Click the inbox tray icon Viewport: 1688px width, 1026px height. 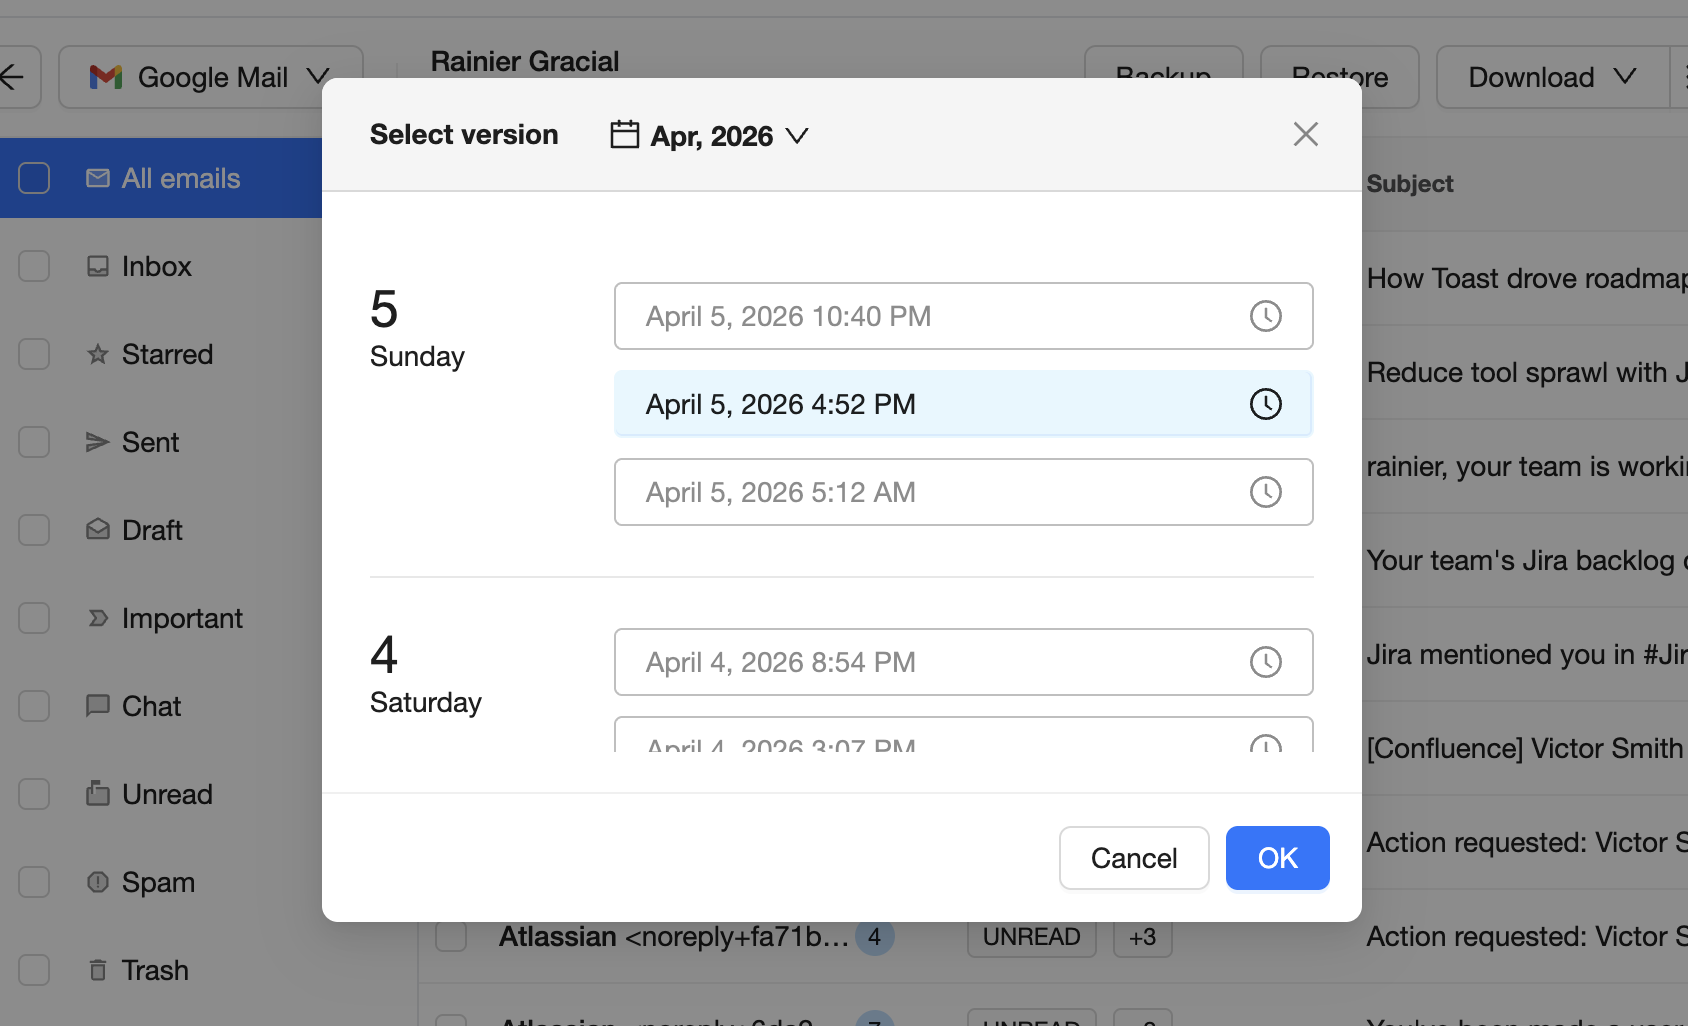point(98,266)
